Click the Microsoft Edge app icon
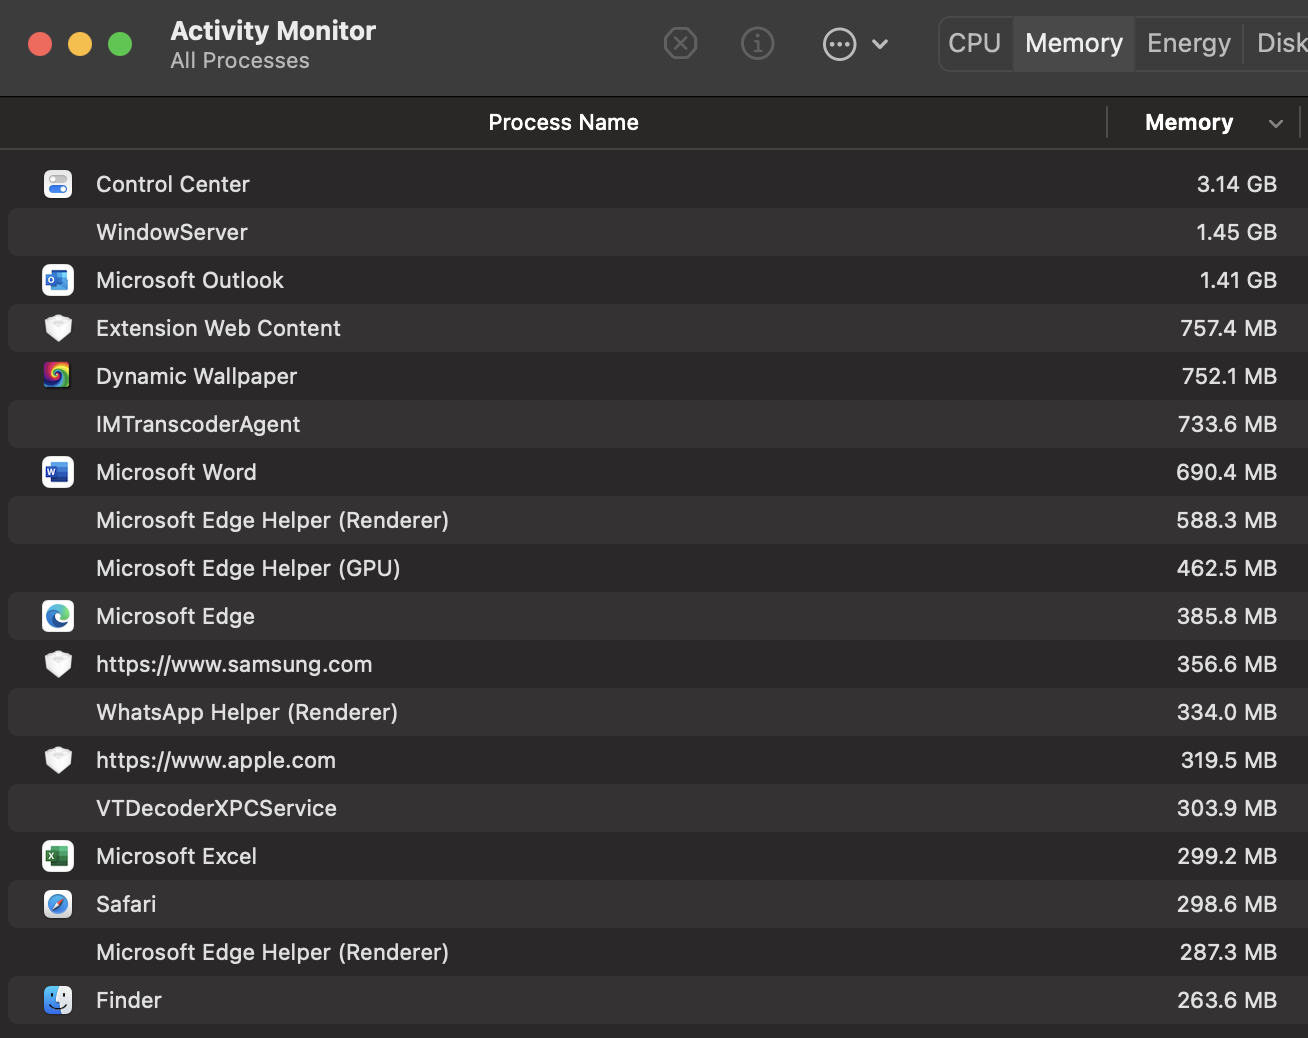 58,616
